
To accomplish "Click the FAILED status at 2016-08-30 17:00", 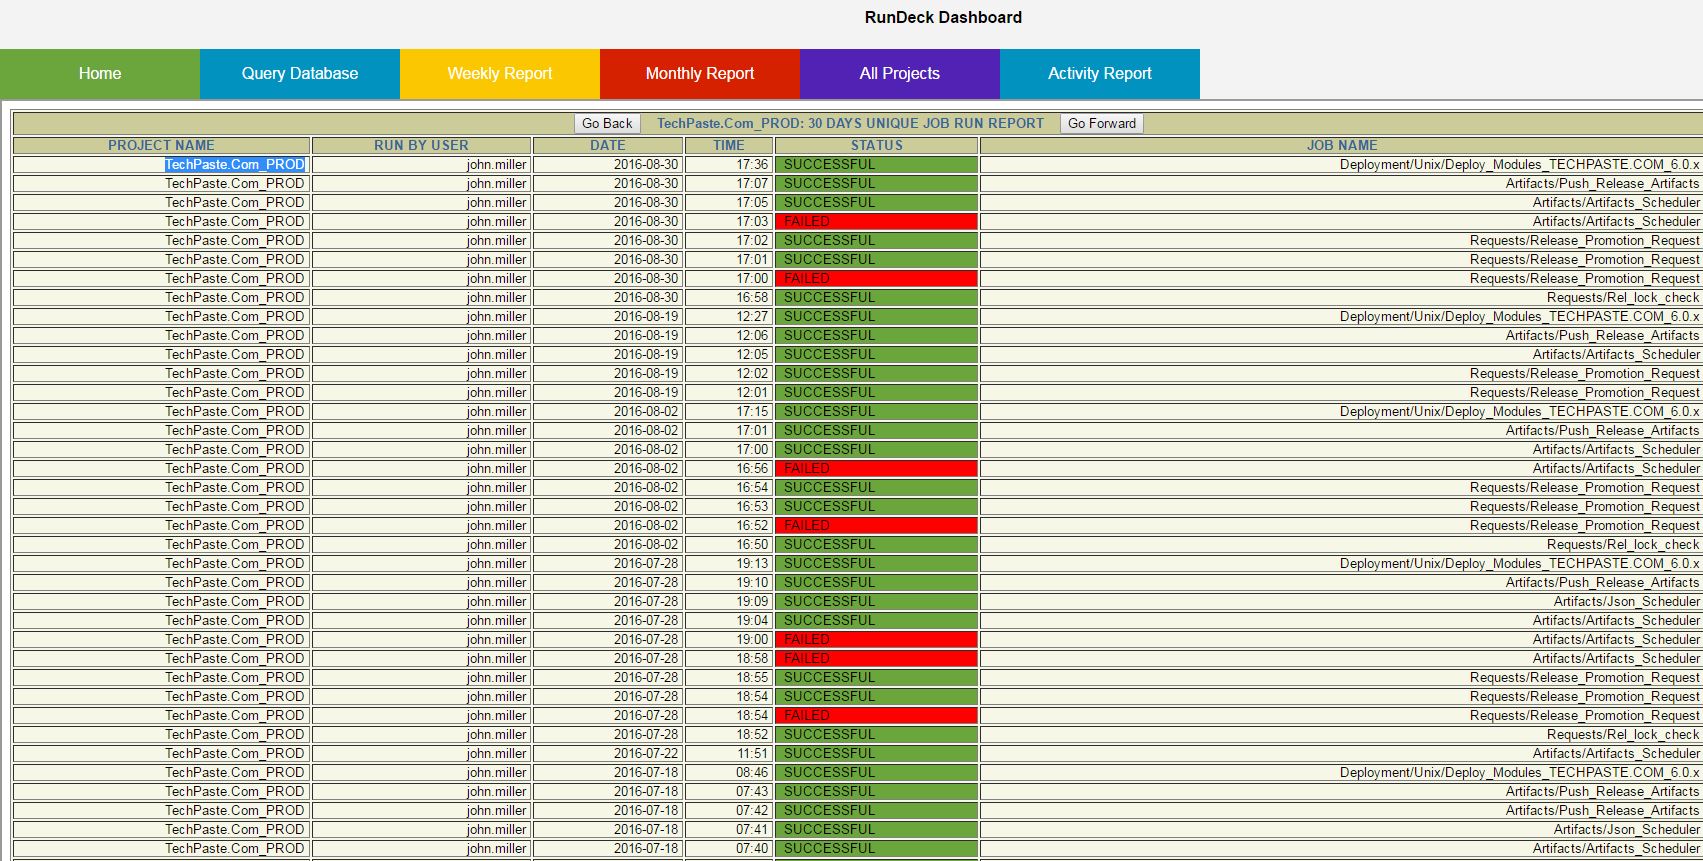I will (x=876, y=279).
